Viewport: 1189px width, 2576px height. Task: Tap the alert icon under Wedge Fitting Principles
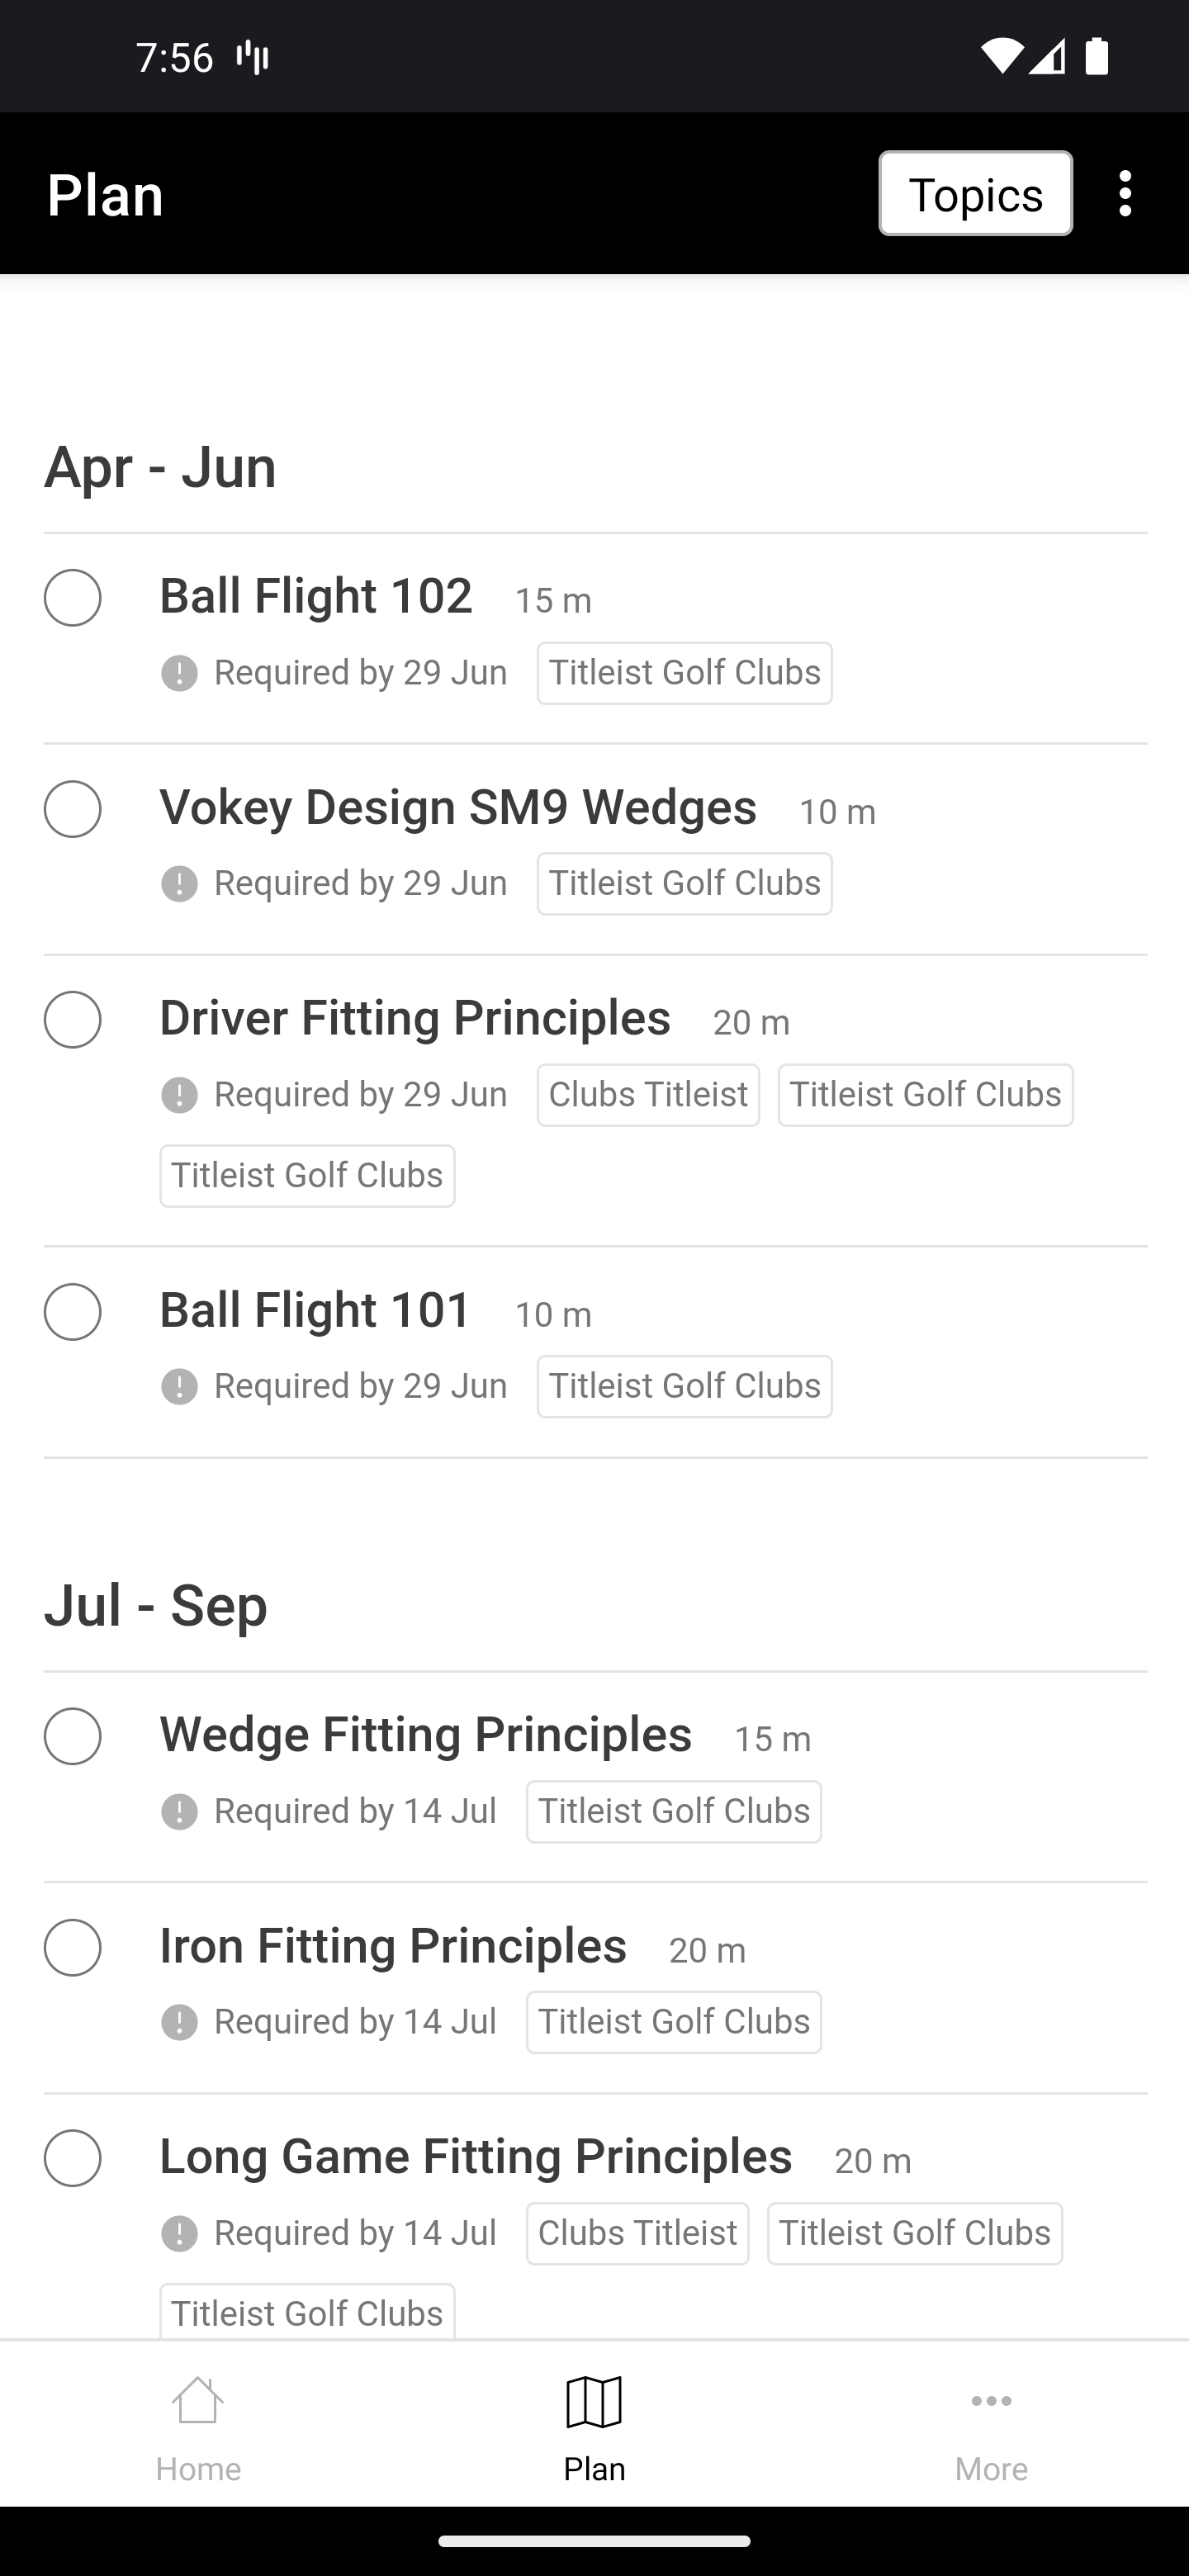tap(179, 1812)
